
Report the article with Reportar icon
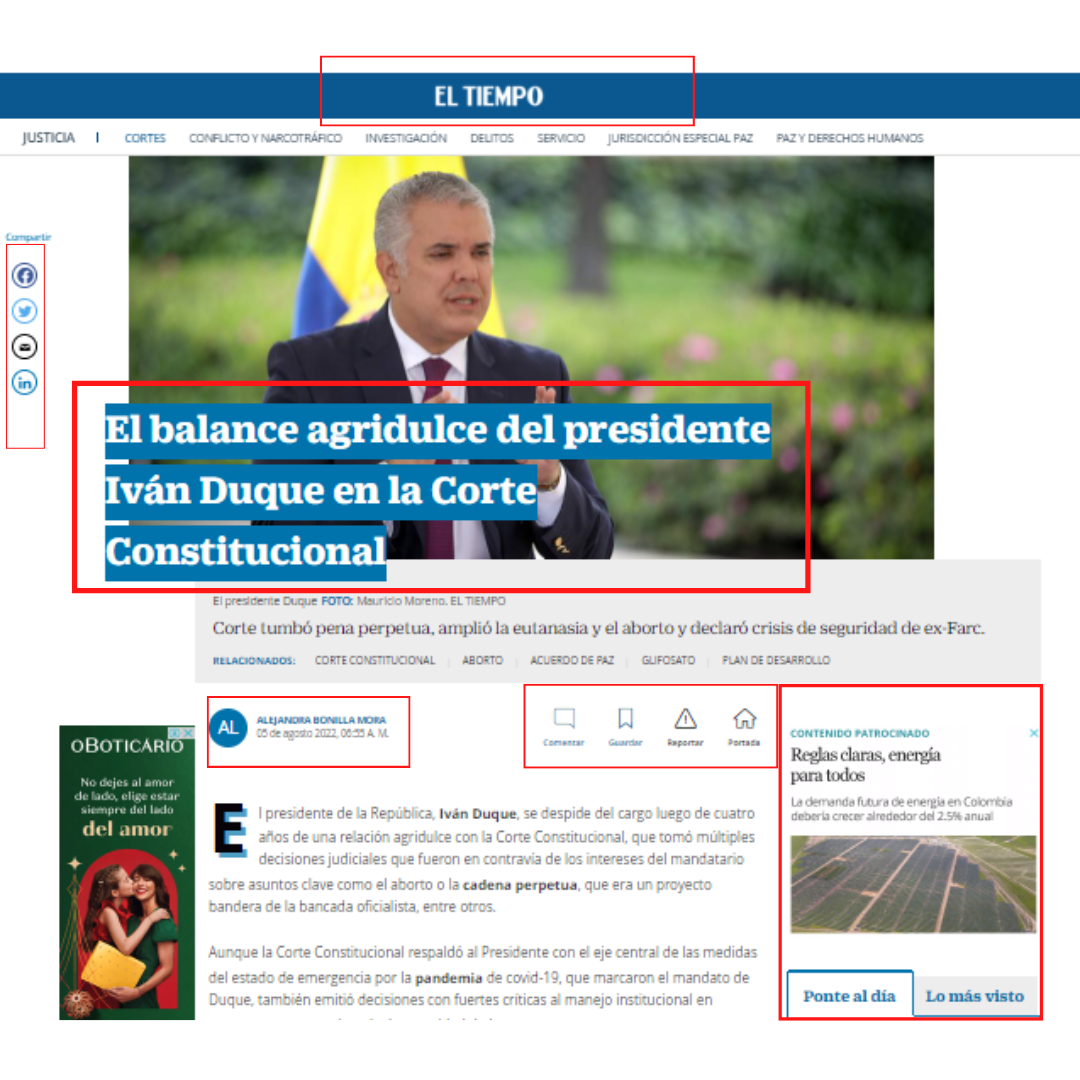pyautogui.click(x=685, y=727)
